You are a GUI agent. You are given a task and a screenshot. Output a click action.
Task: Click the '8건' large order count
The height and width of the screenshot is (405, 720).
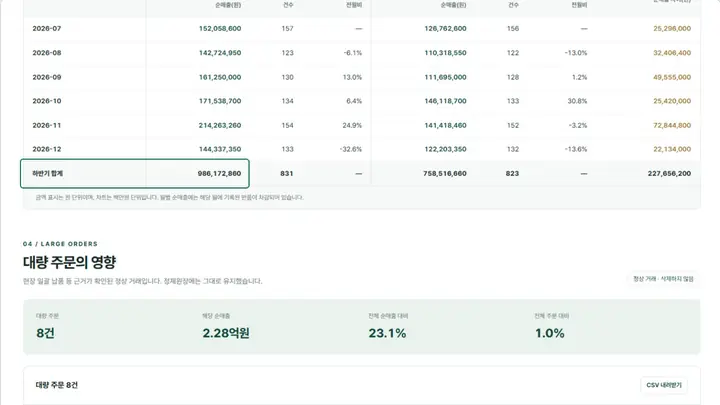click(45, 333)
